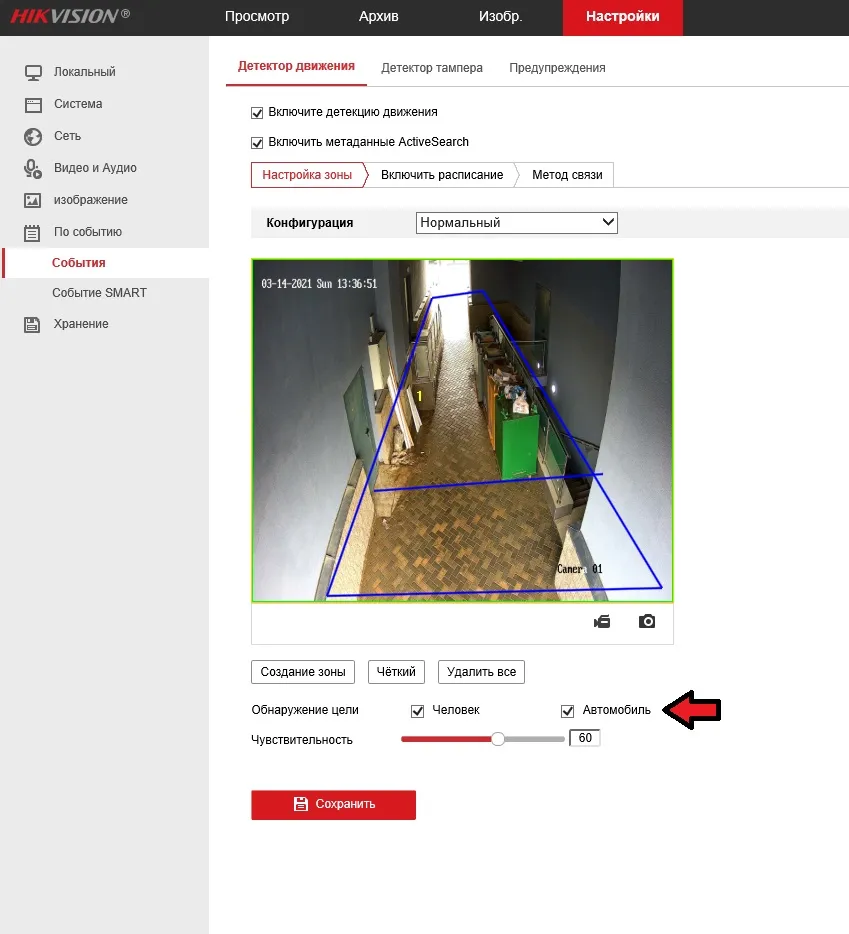Click the Сеть globe icon

[32, 136]
